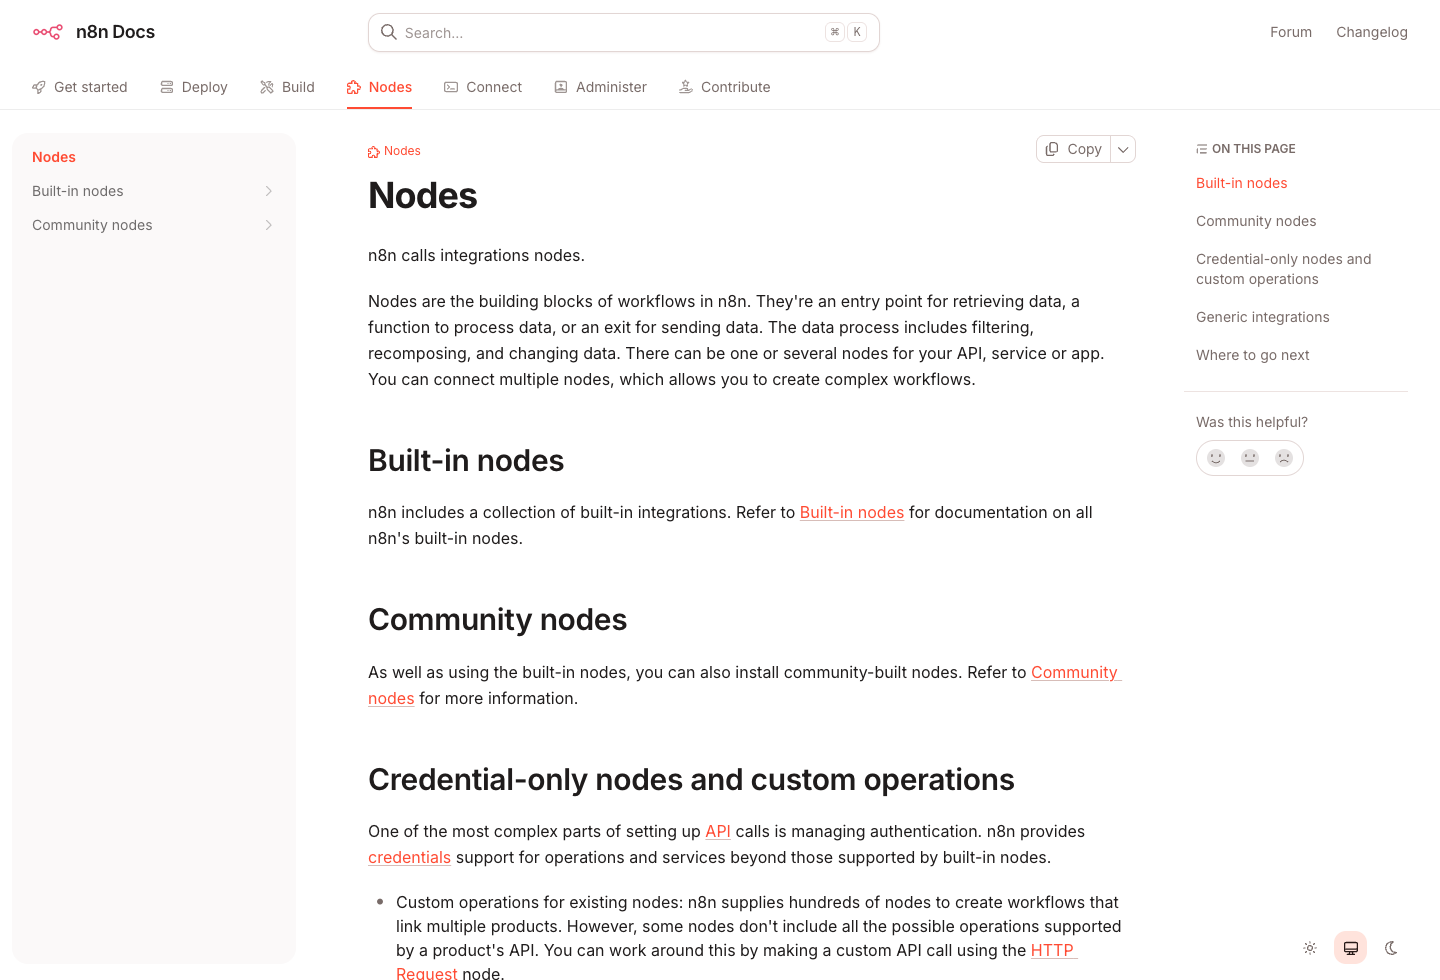Image resolution: width=1440 pixels, height=980 pixels.
Task: Jump to Where to go next
Action: [x=1252, y=355]
